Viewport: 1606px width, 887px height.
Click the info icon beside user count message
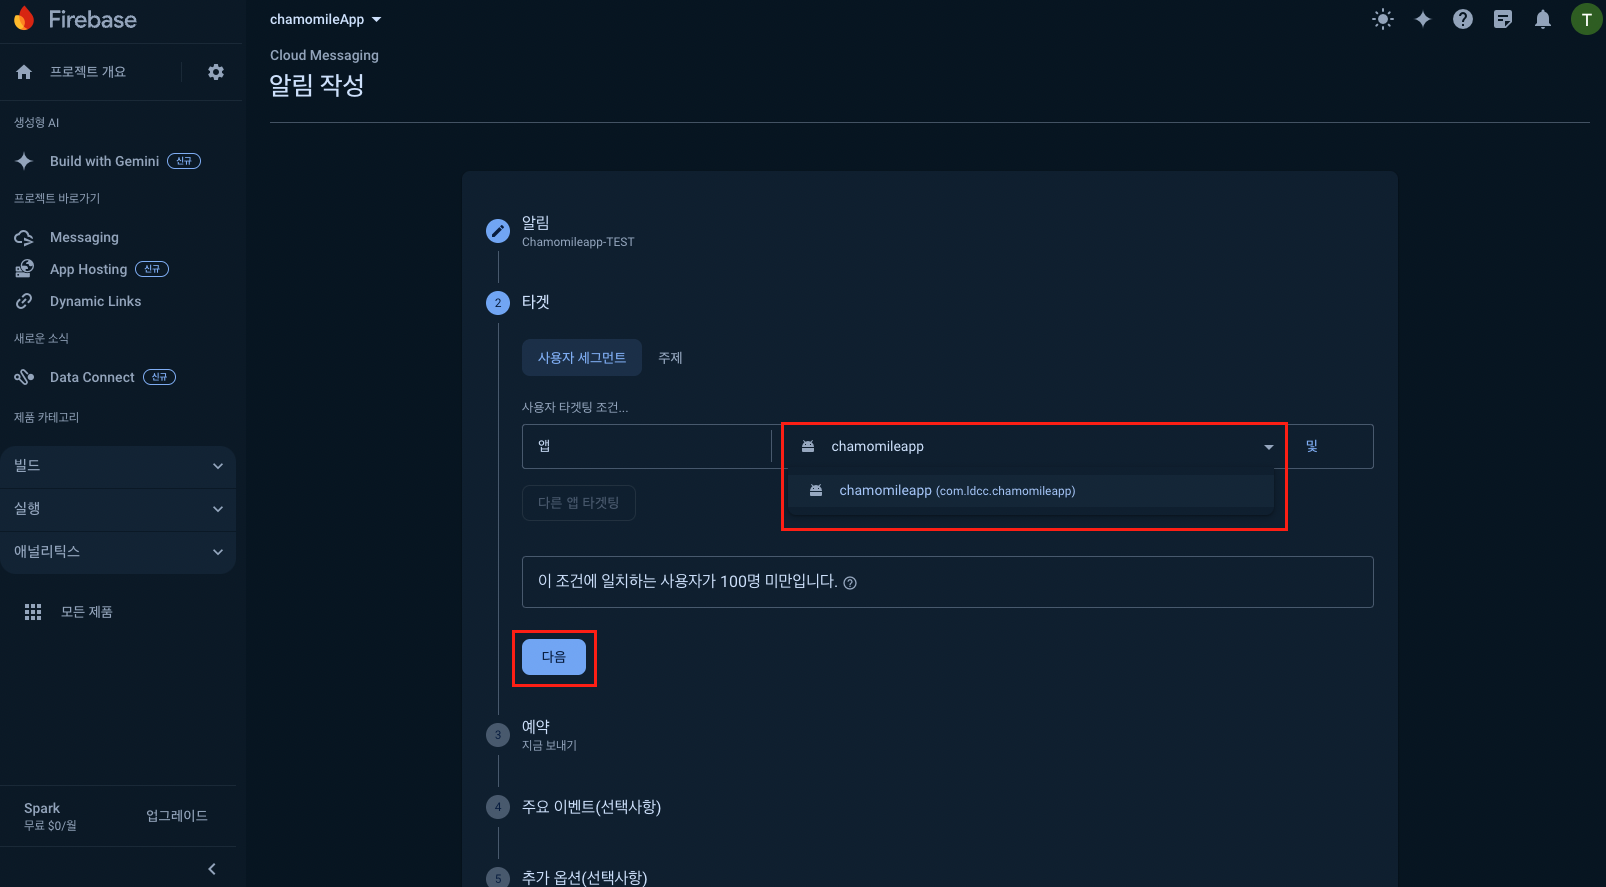pyautogui.click(x=850, y=583)
